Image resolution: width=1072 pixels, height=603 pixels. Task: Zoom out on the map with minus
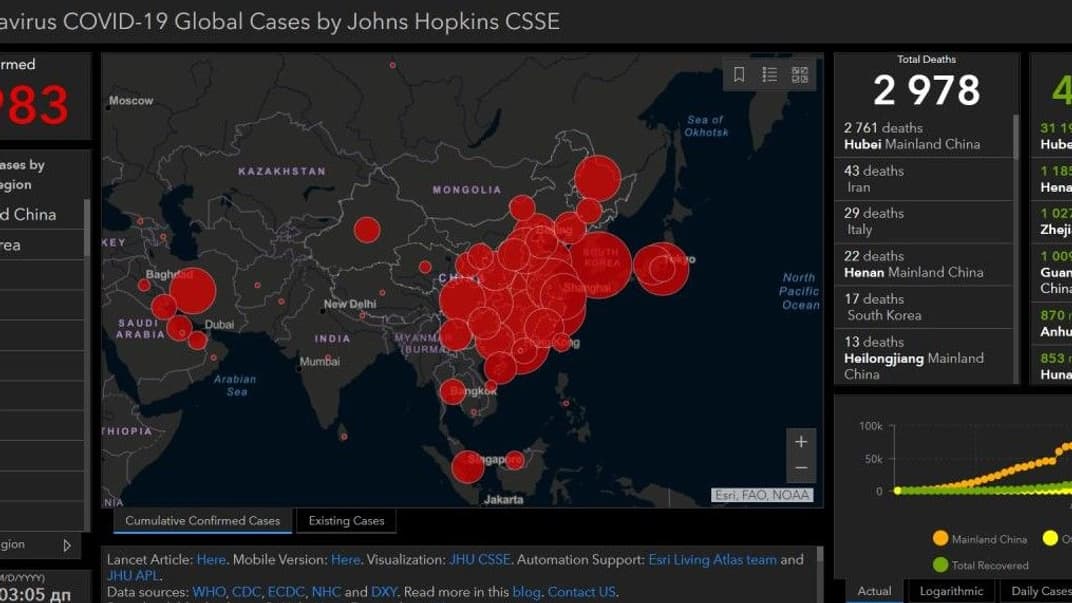800,468
